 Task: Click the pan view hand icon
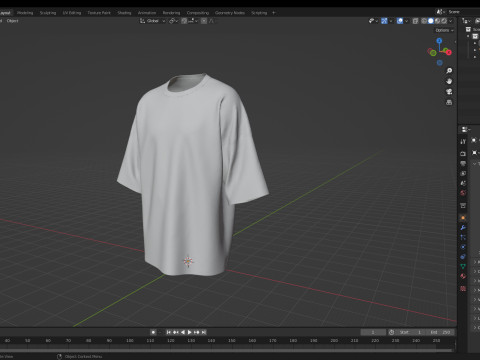(x=449, y=81)
